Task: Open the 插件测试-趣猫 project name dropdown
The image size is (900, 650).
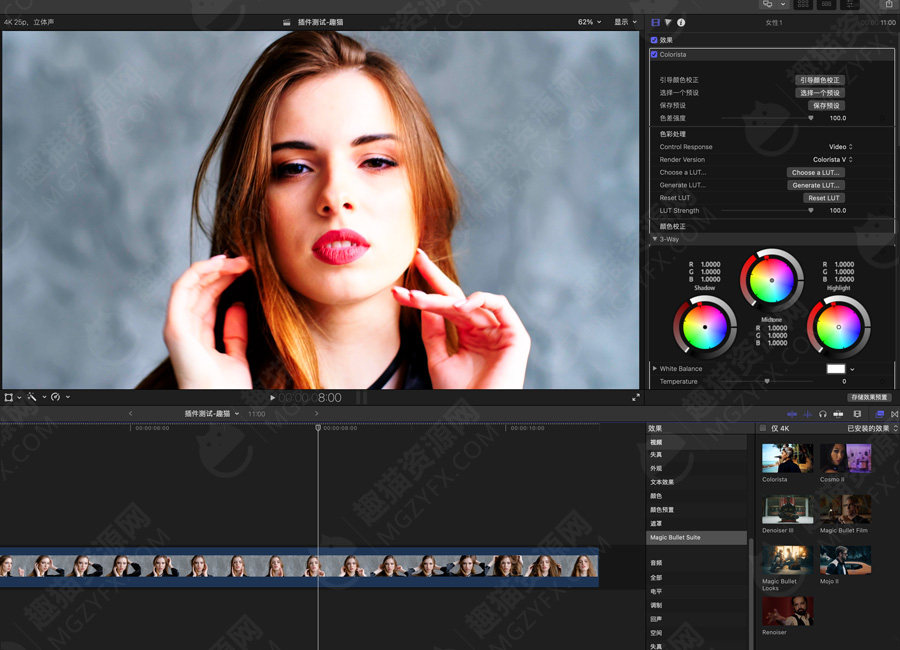Action: click(x=212, y=413)
